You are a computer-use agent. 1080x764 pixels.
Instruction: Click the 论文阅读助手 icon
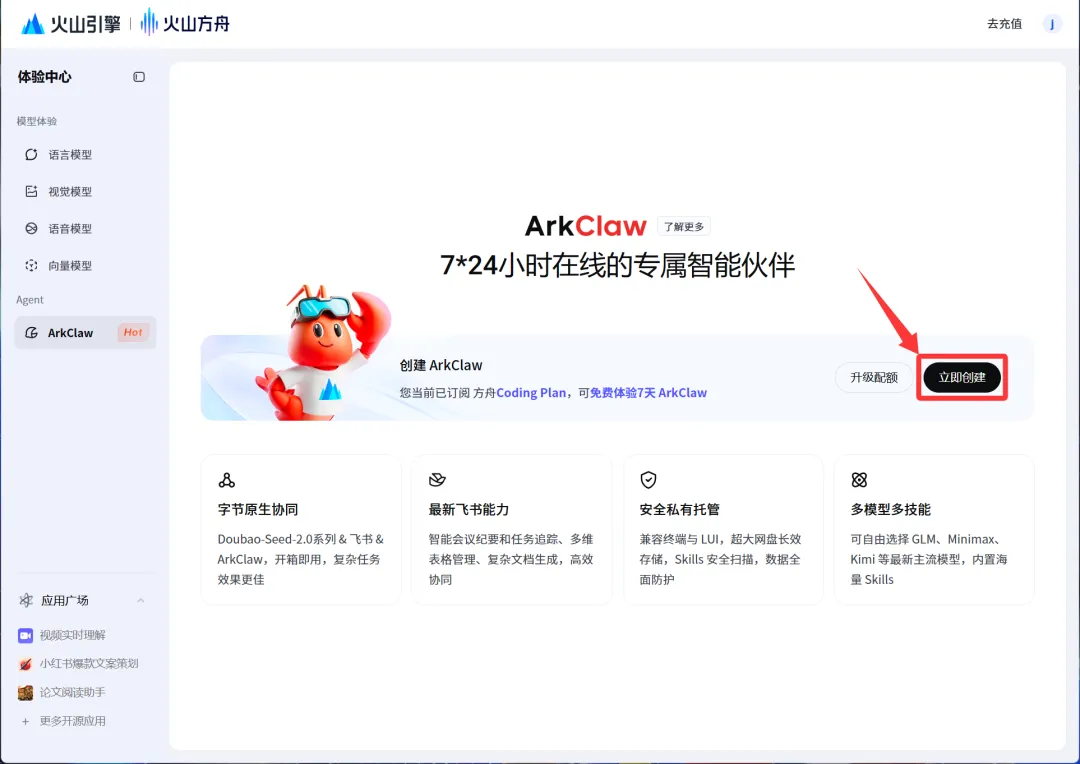click(25, 692)
